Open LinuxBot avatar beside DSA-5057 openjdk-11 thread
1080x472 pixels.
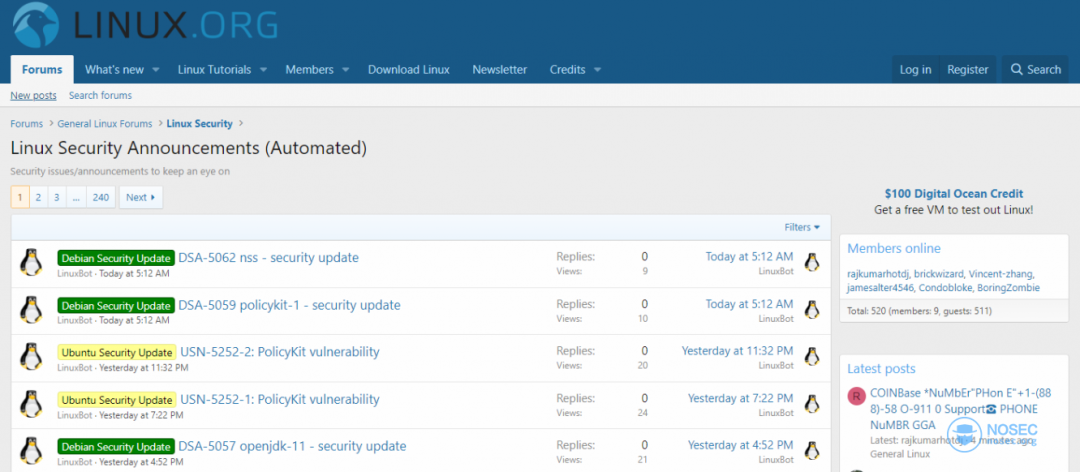click(x=30, y=451)
